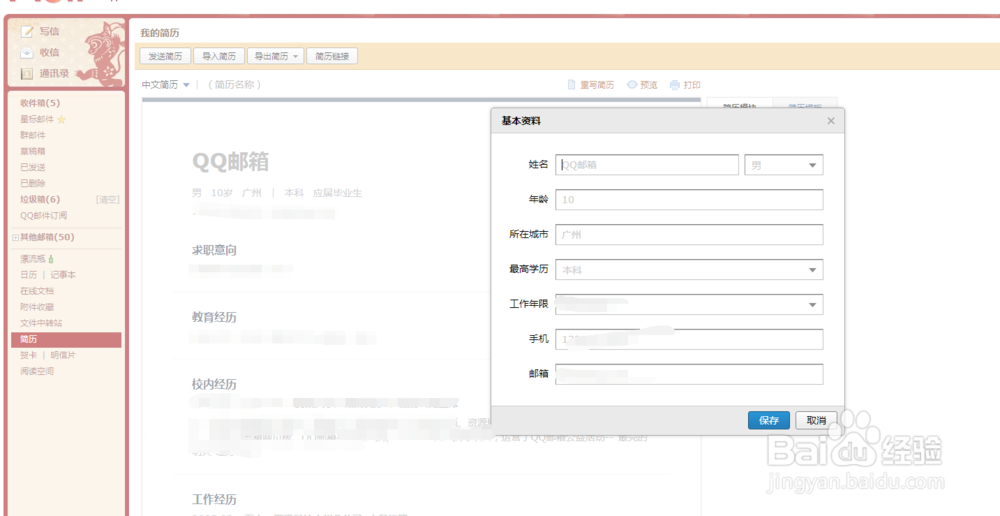The image size is (1000, 516).
Task: Open QQ邮件订阅 in sidebar
Action: pyautogui.click(x=43, y=216)
